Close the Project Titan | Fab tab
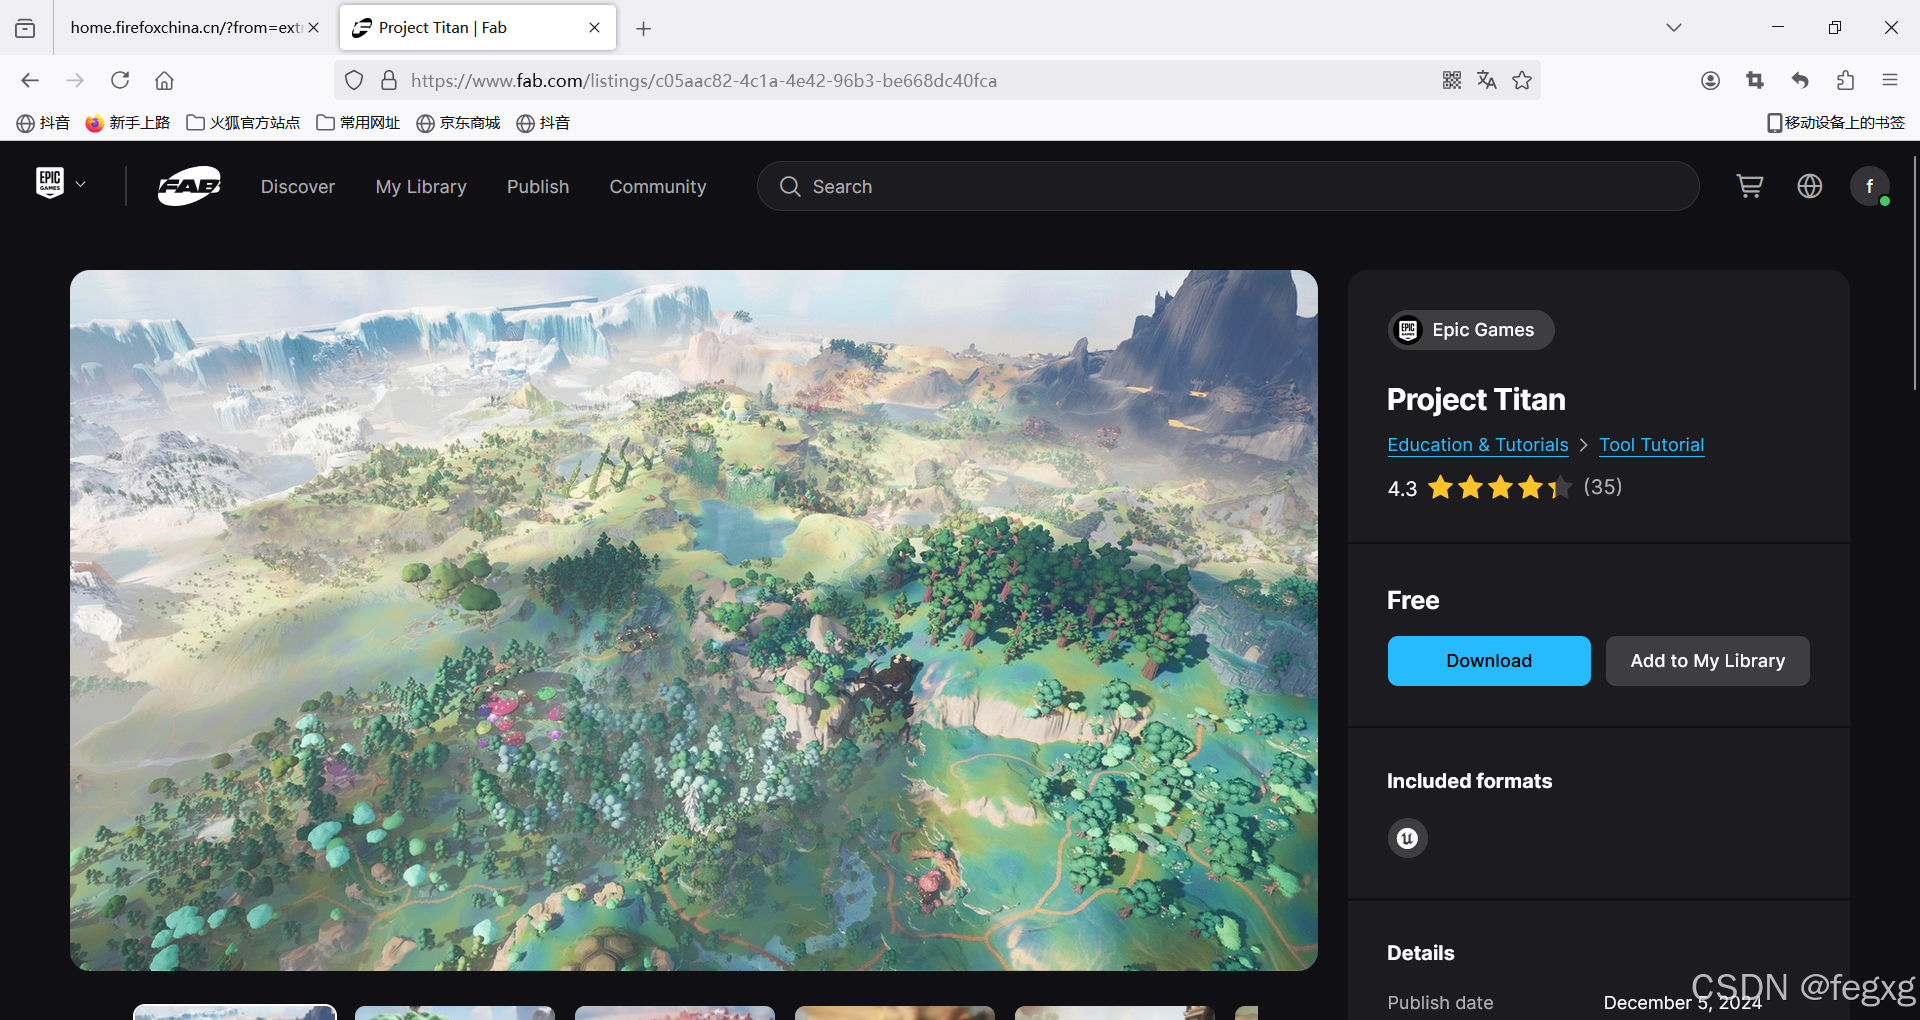The image size is (1920, 1020). point(595,28)
